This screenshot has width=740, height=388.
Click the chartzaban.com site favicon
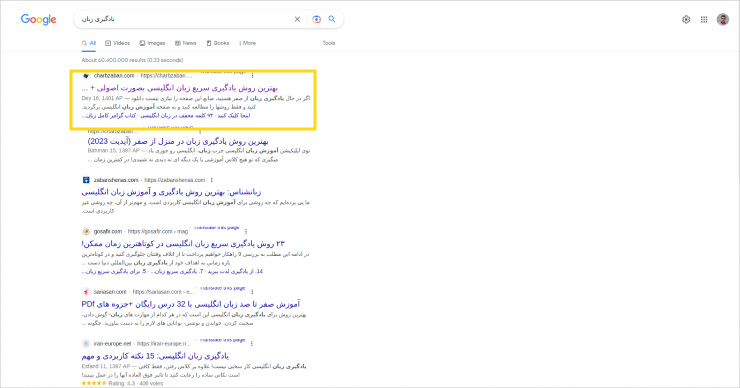(x=86, y=76)
